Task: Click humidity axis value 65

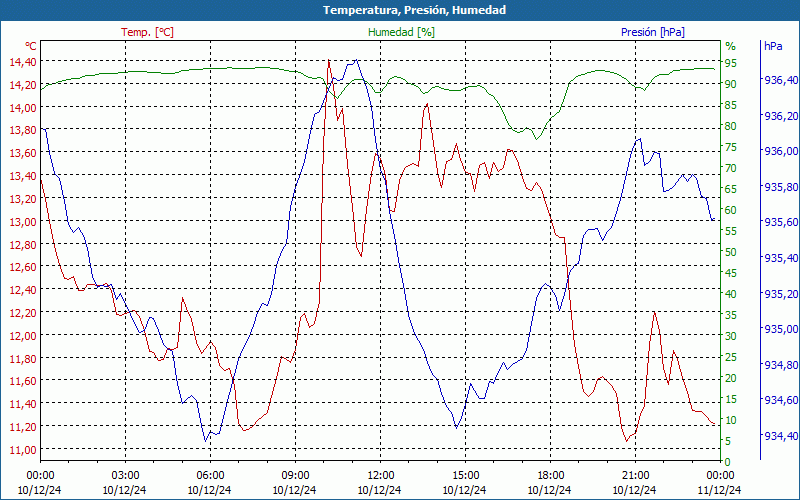Action: pos(731,189)
